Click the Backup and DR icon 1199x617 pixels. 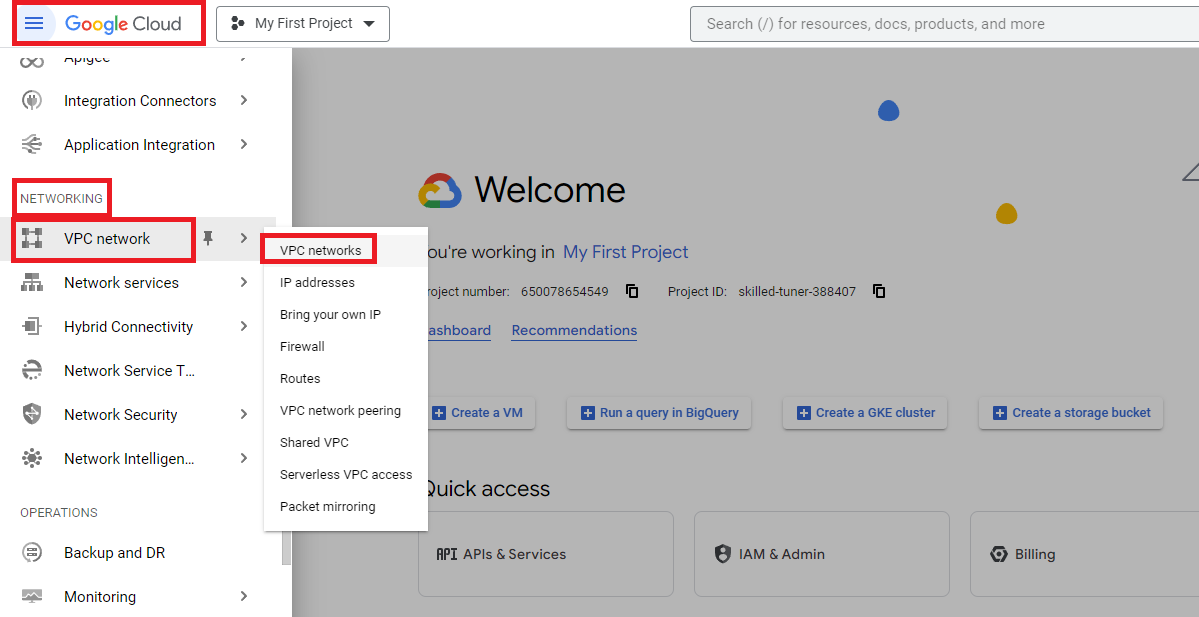(31, 553)
